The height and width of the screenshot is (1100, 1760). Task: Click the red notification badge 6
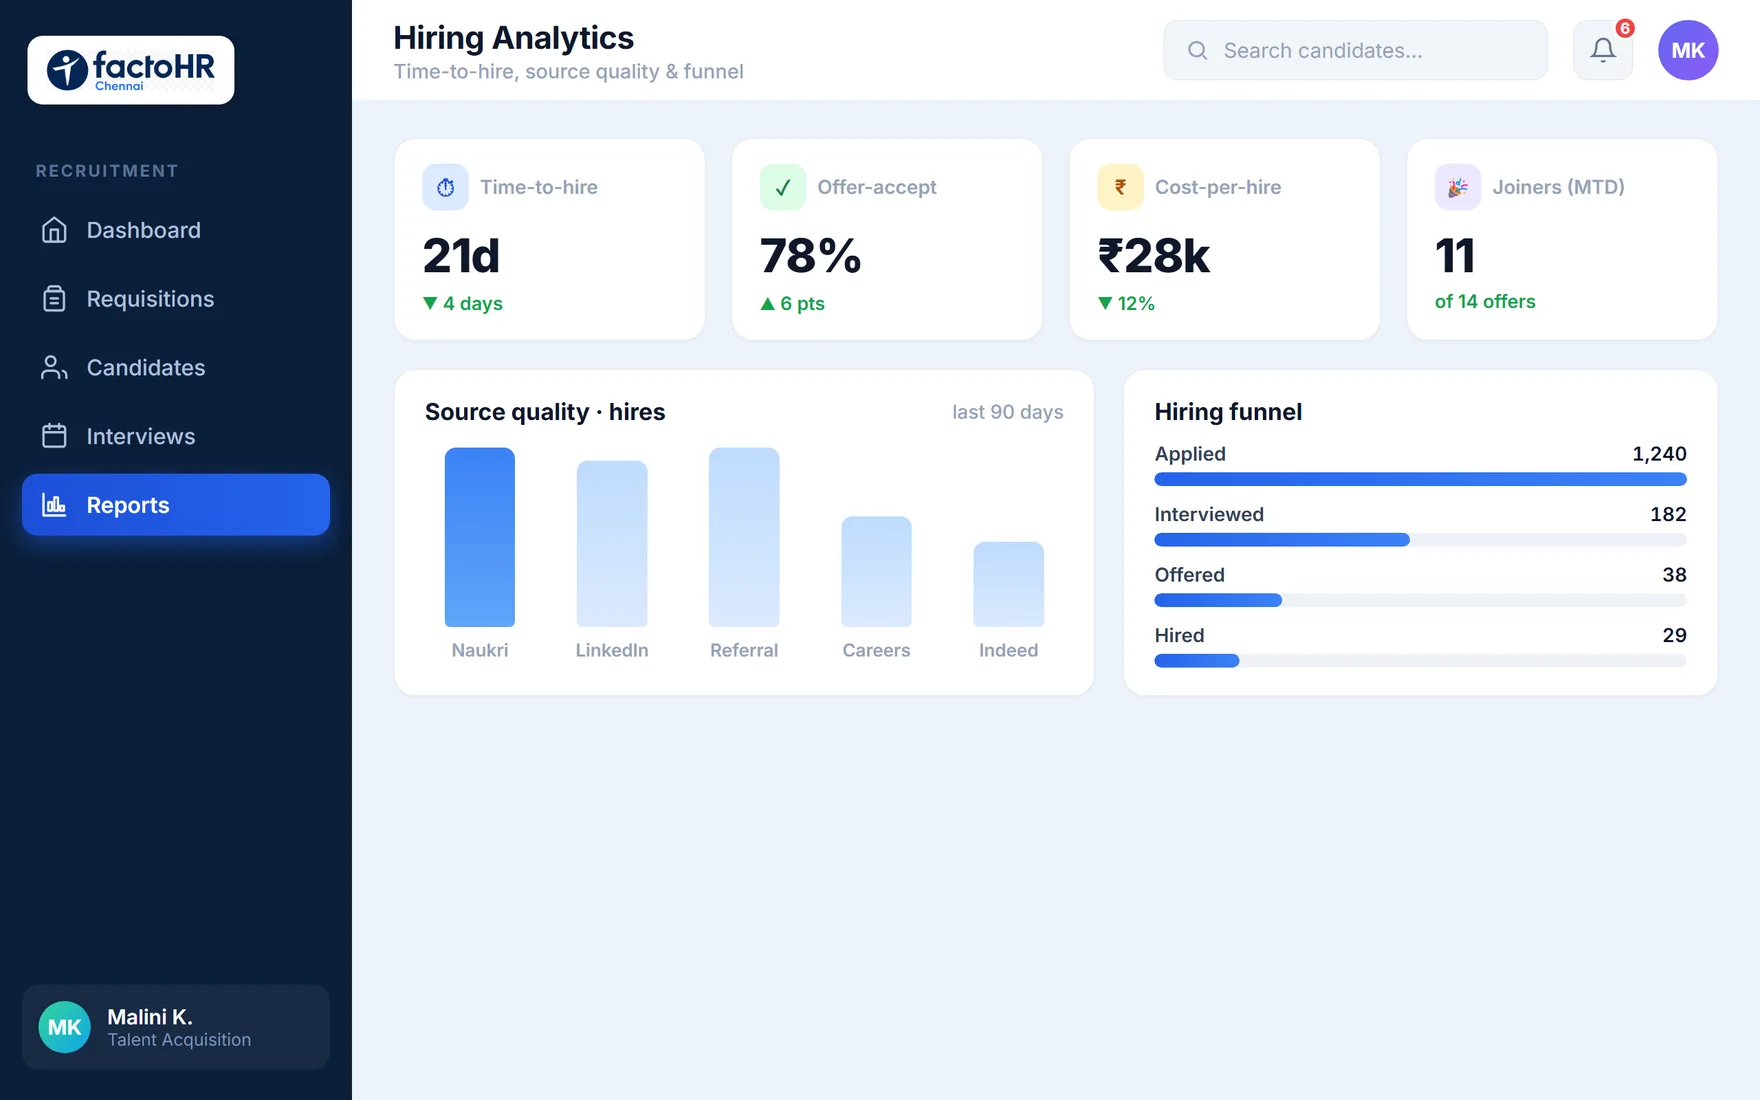1625,28
